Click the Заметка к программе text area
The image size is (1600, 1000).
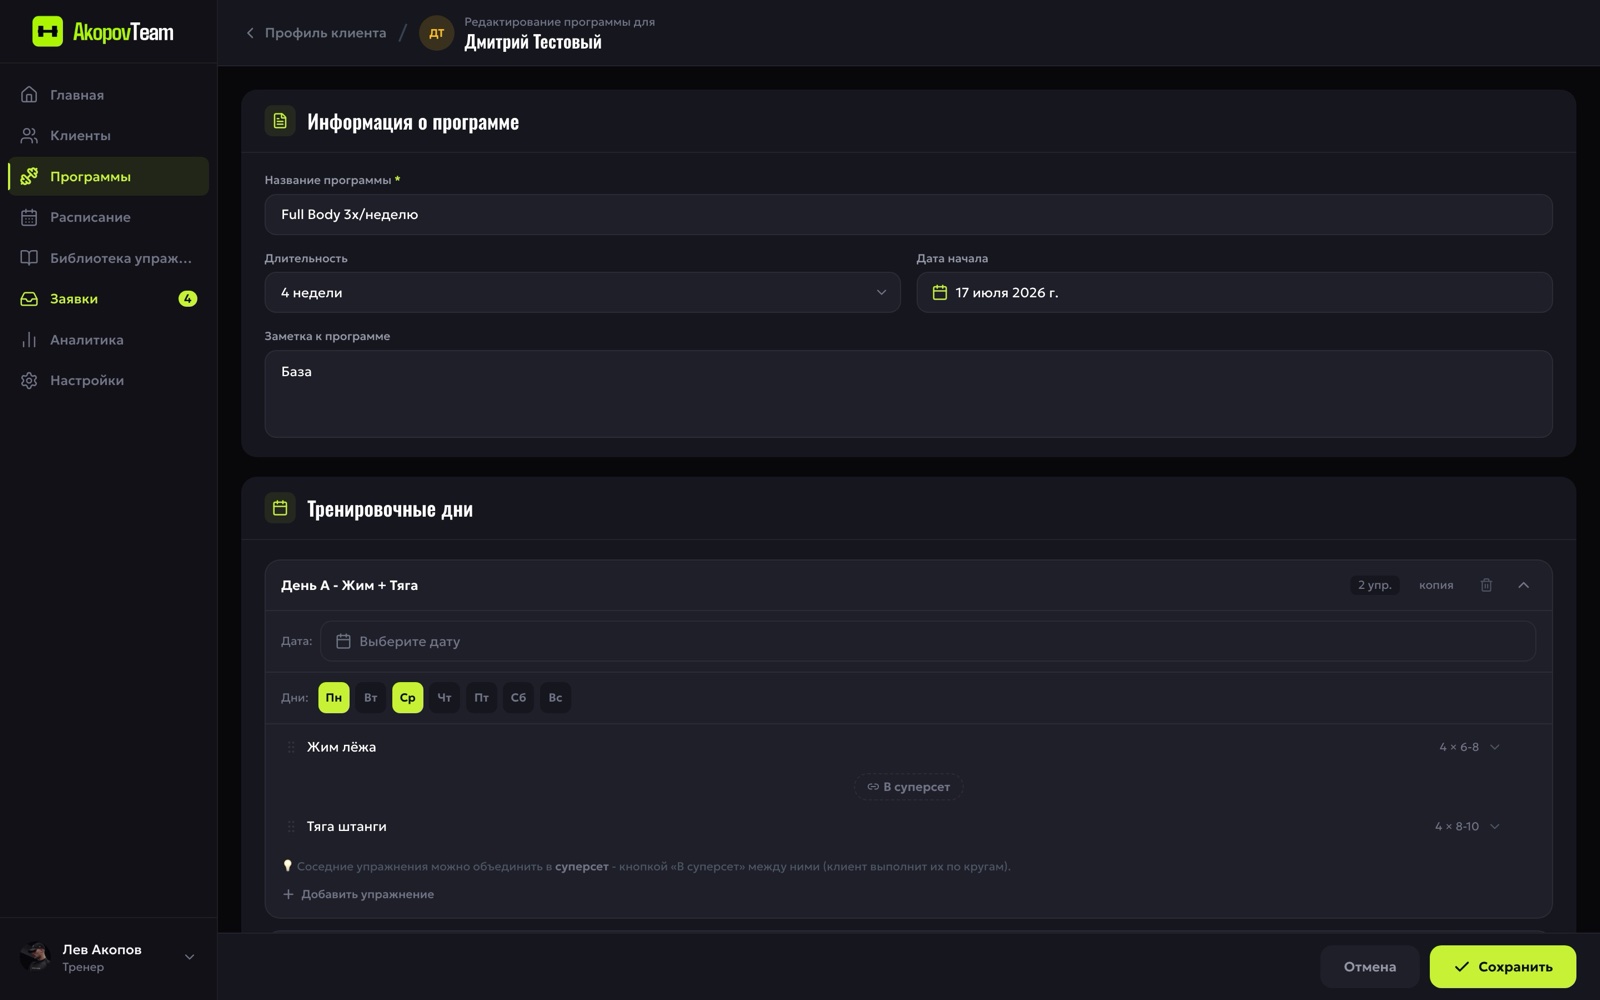click(908, 393)
